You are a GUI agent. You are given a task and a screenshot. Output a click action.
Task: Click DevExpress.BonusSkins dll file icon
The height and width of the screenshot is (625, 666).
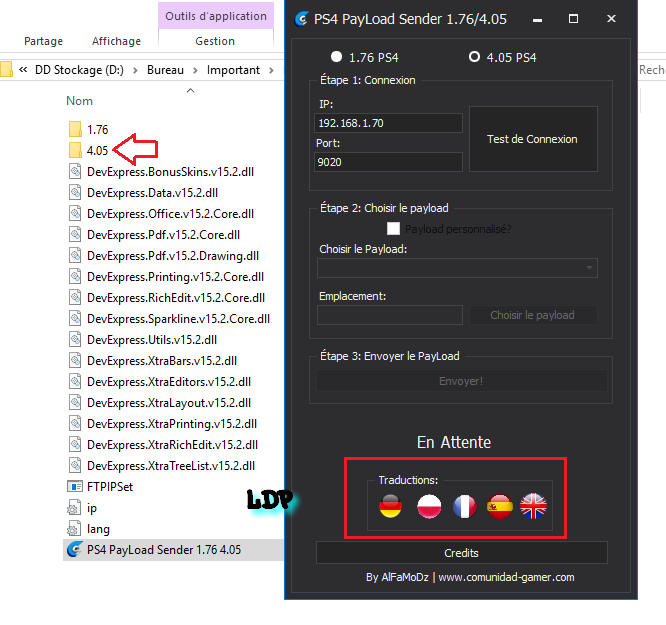[x=75, y=171]
